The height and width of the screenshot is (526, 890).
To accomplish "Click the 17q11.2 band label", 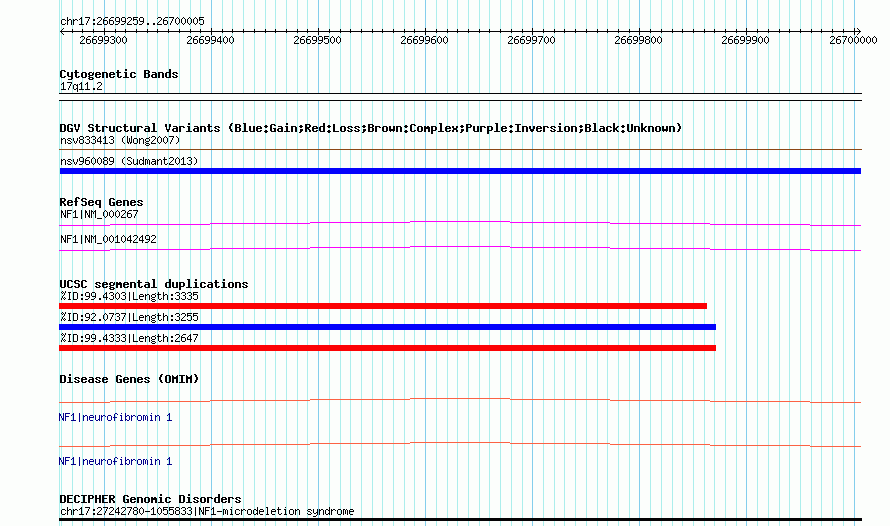I will [81, 86].
